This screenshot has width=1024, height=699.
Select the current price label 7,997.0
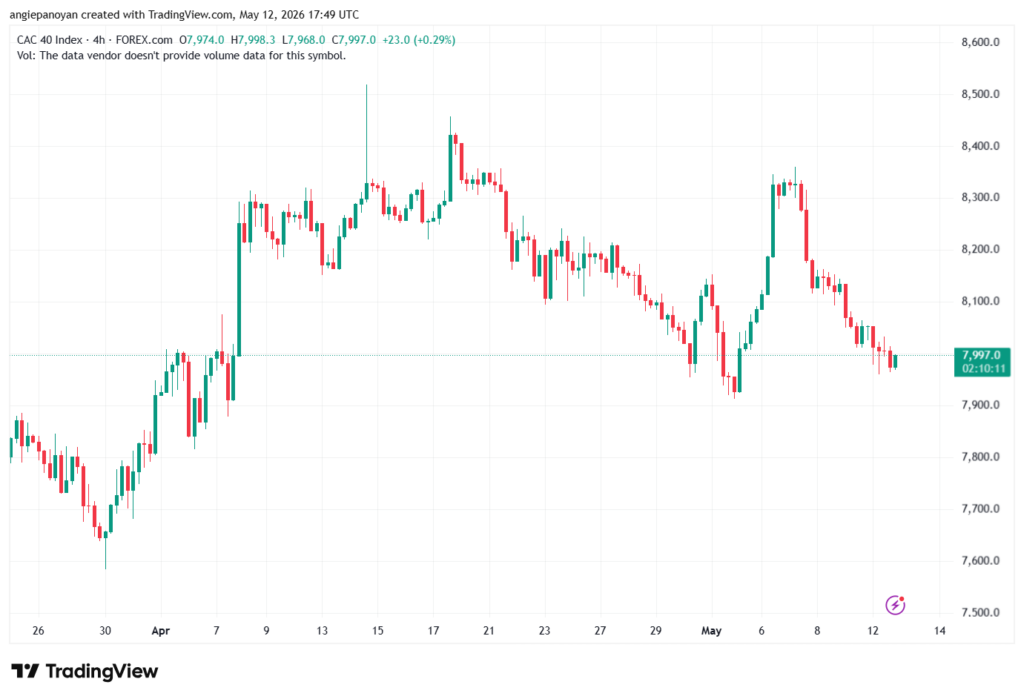(982, 355)
